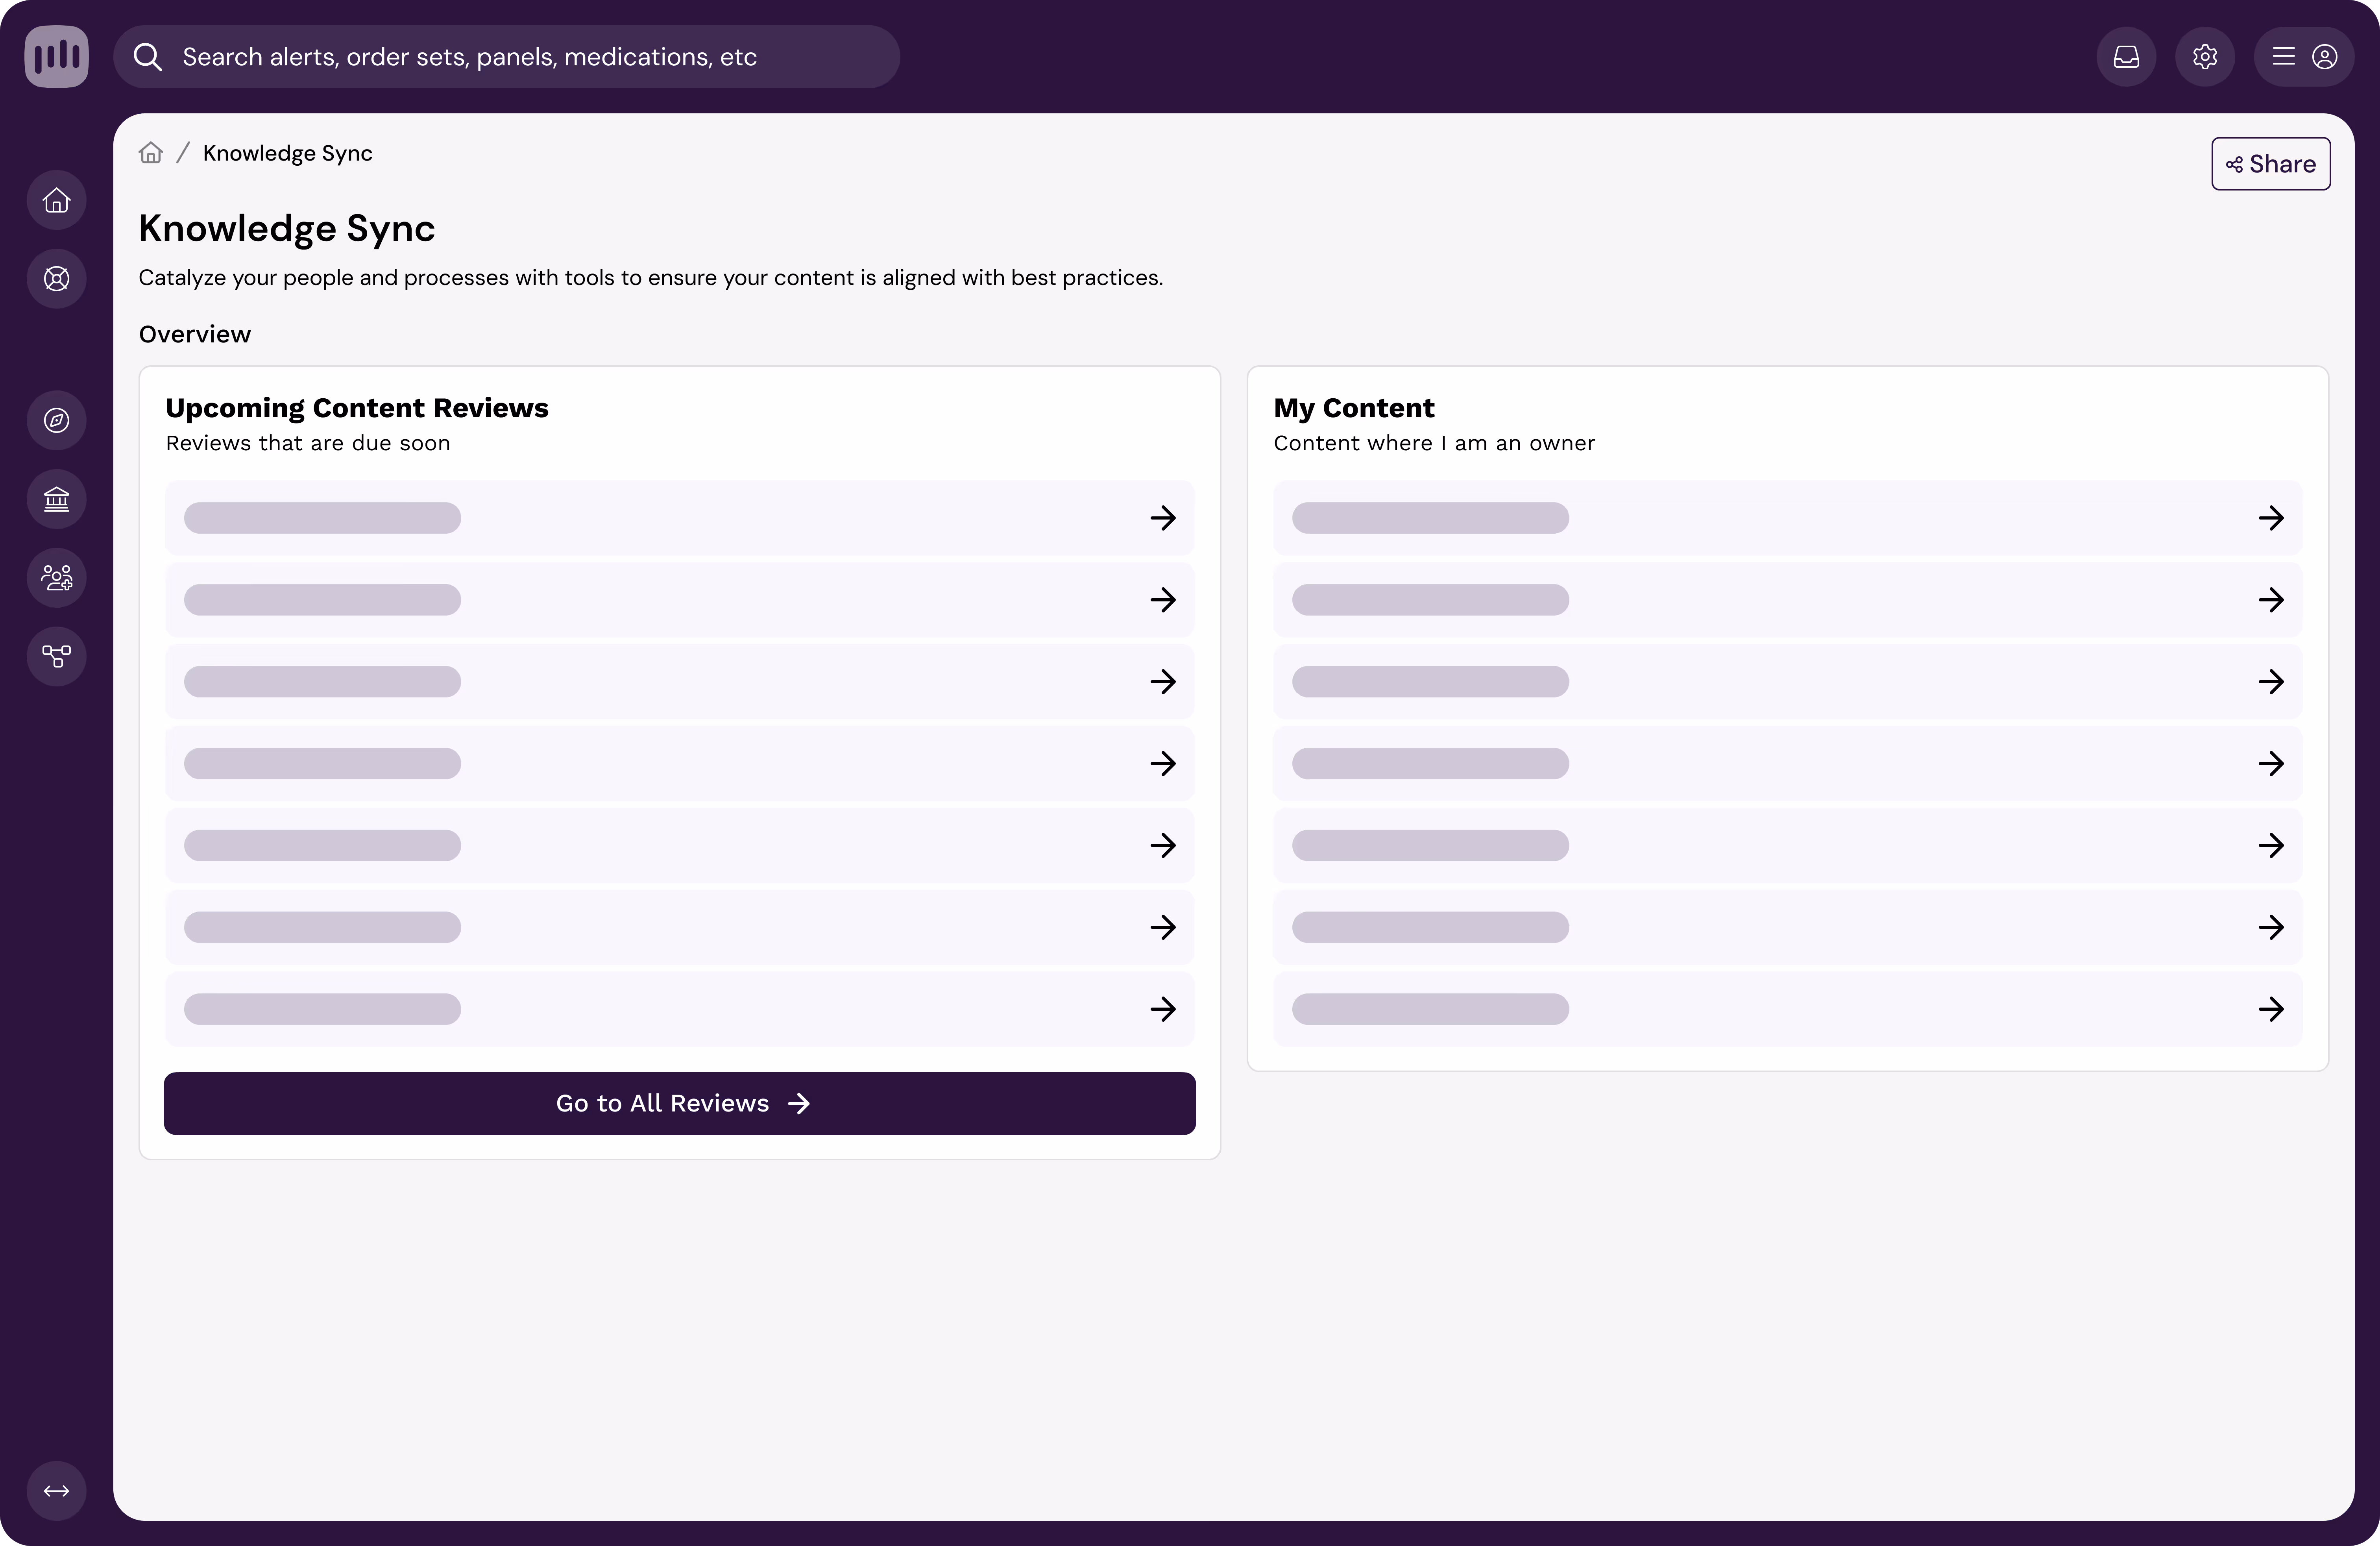Click the bank building governance icon
The height and width of the screenshot is (1546, 2380).
click(x=56, y=499)
